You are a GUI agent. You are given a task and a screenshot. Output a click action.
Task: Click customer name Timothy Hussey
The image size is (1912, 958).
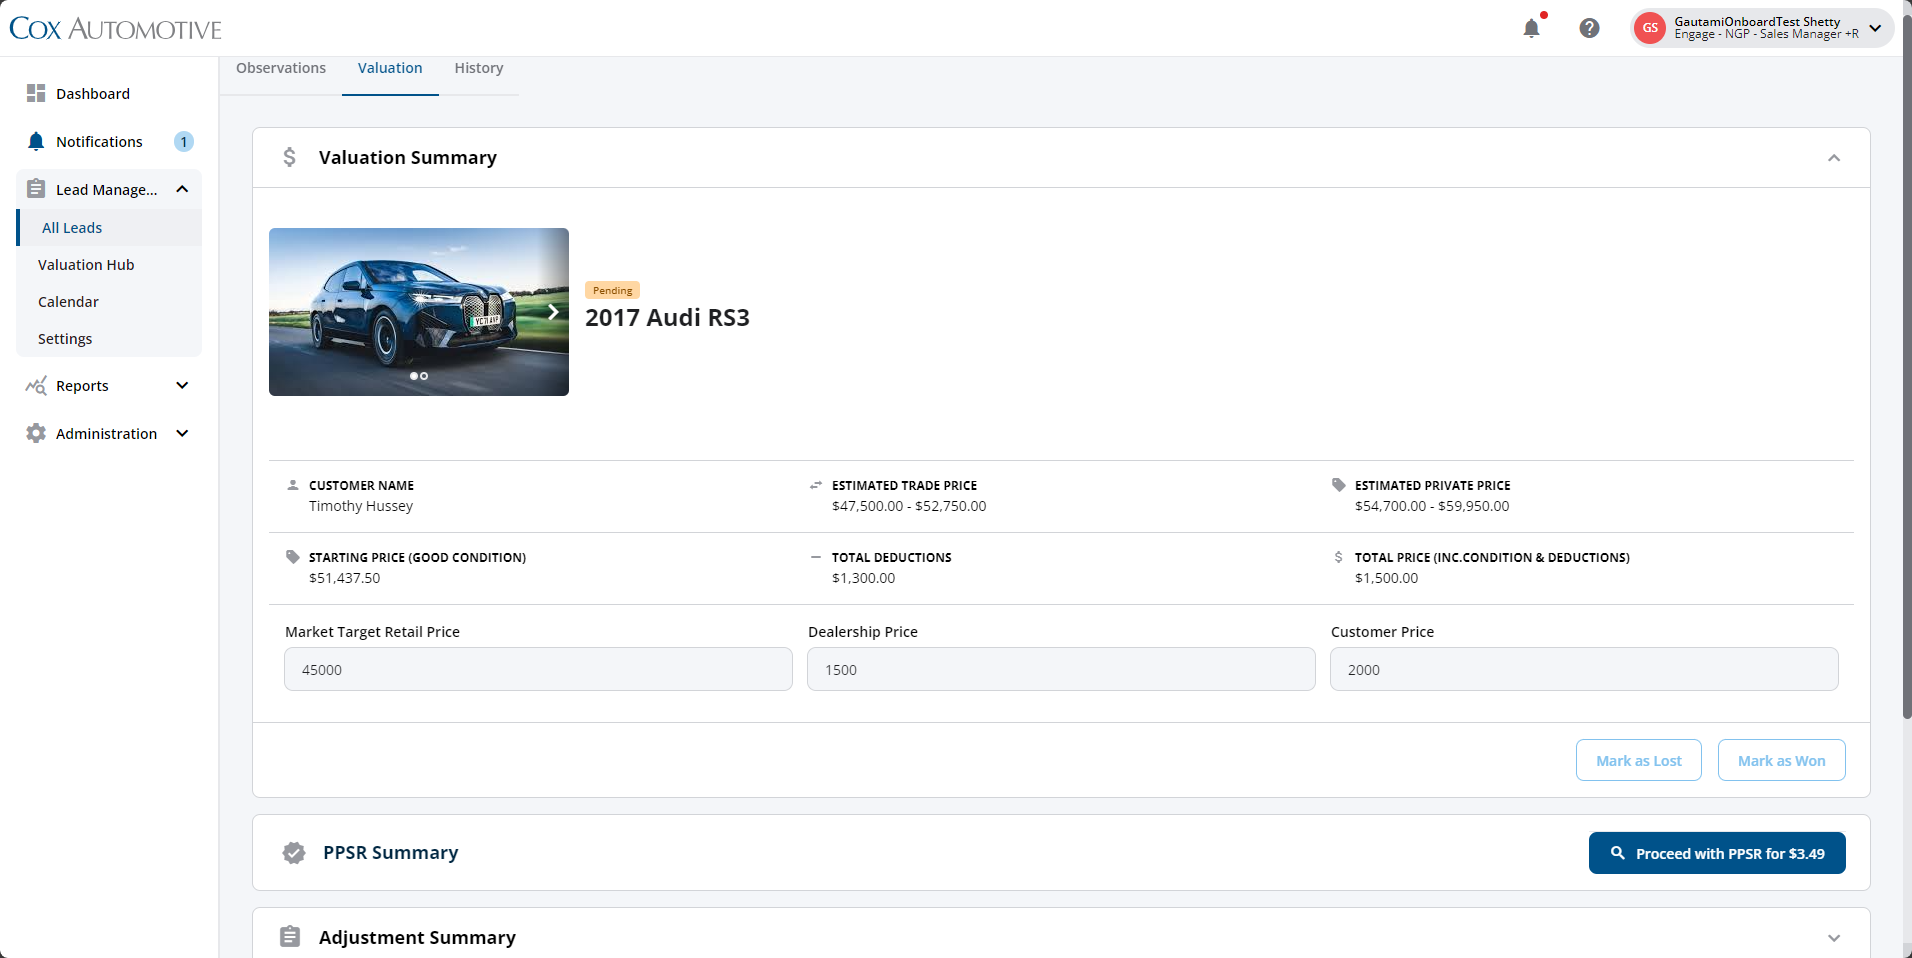[361, 506]
